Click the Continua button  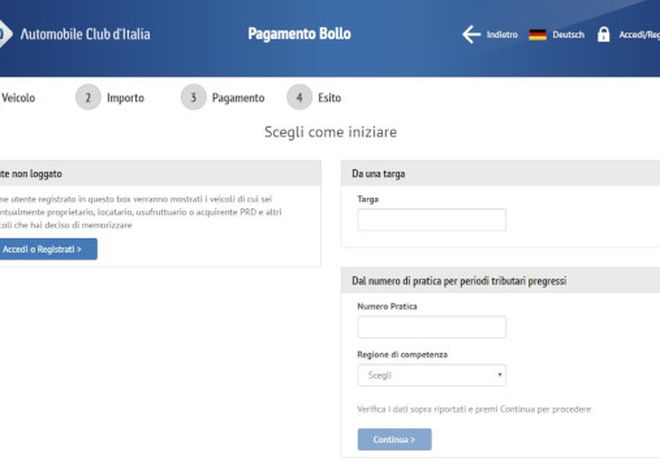tap(394, 439)
